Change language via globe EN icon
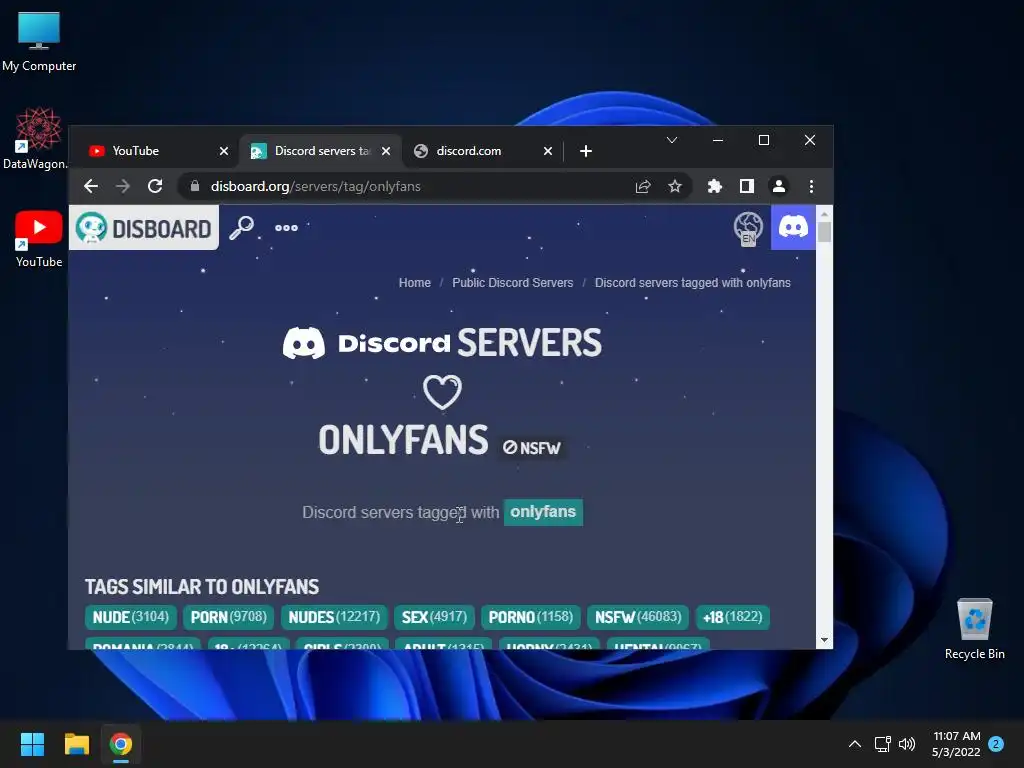 [x=748, y=228]
